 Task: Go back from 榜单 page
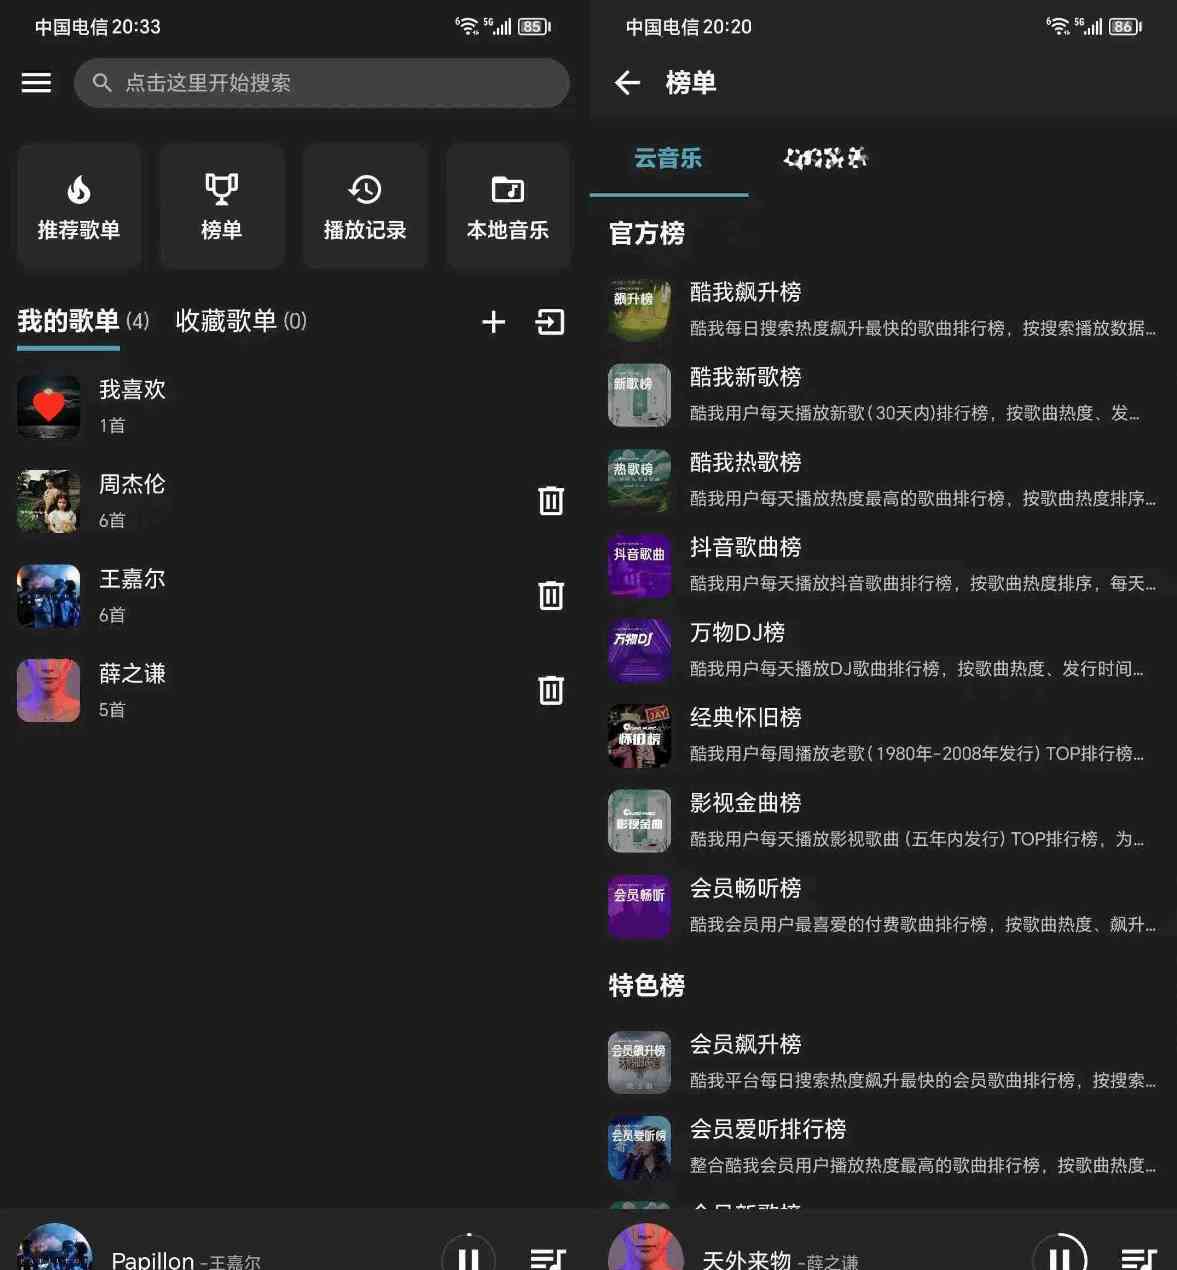[627, 83]
